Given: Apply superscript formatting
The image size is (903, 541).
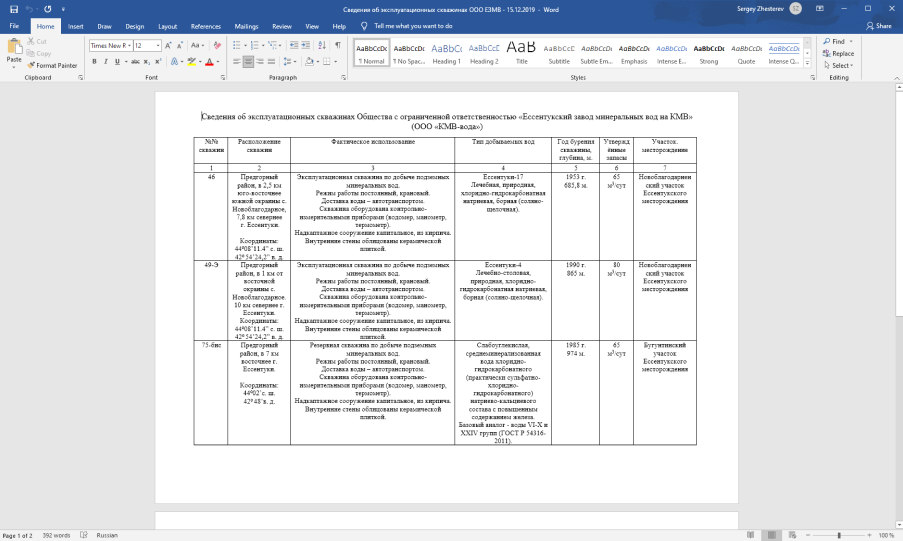Looking at the screenshot, I should coord(158,62).
